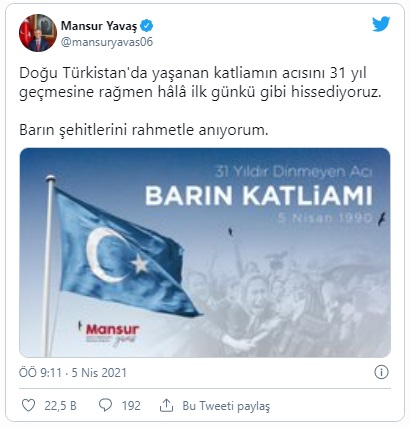Click the 192 replies count

click(x=131, y=406)
